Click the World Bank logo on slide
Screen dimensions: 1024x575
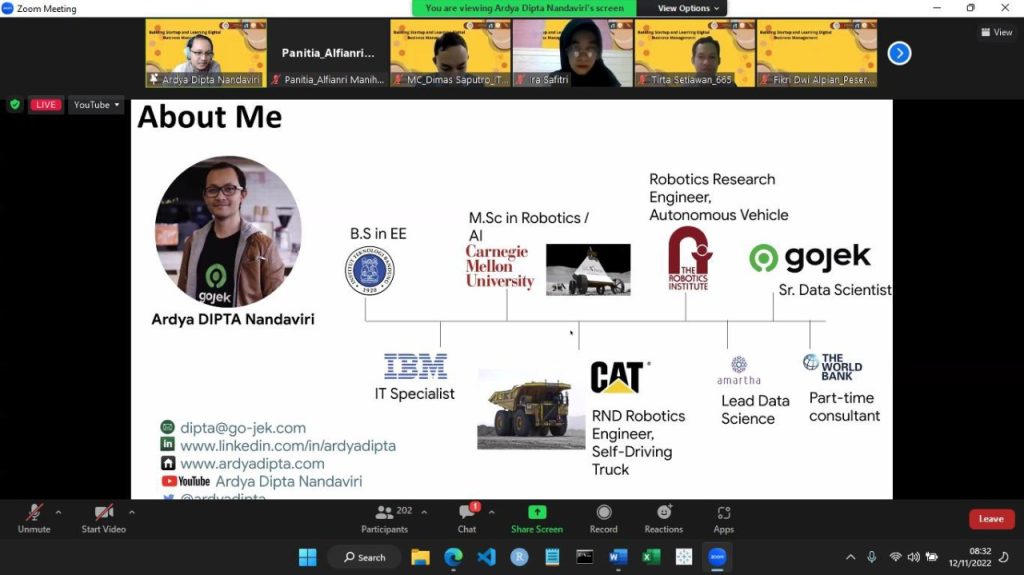833,367
